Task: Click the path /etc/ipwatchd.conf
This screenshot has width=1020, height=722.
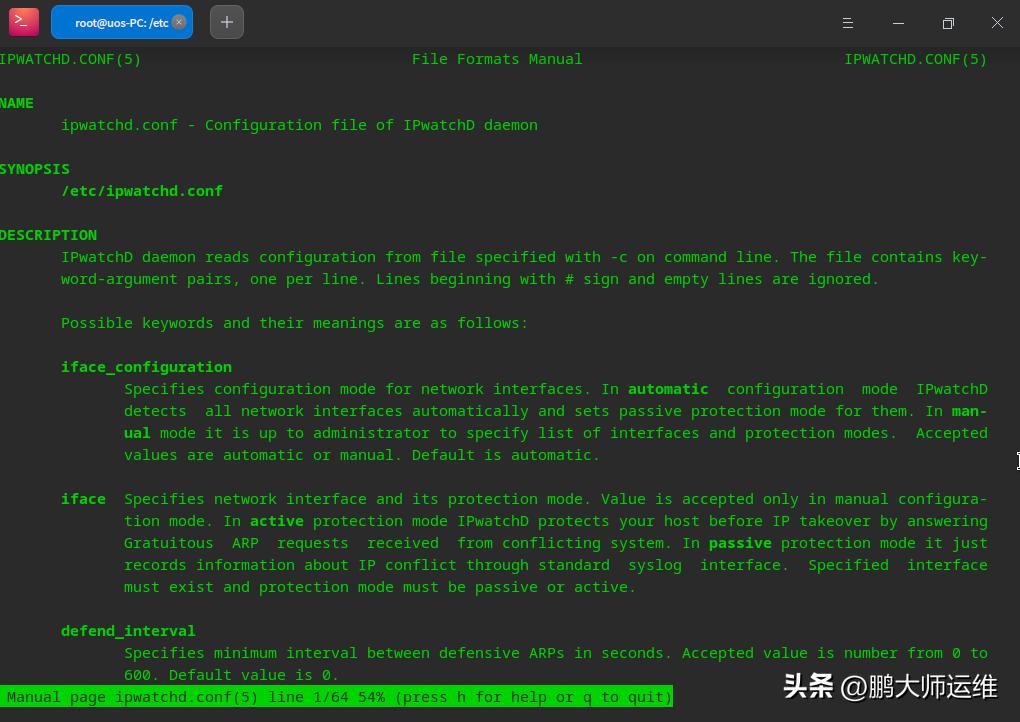Action: pos(142,191)
